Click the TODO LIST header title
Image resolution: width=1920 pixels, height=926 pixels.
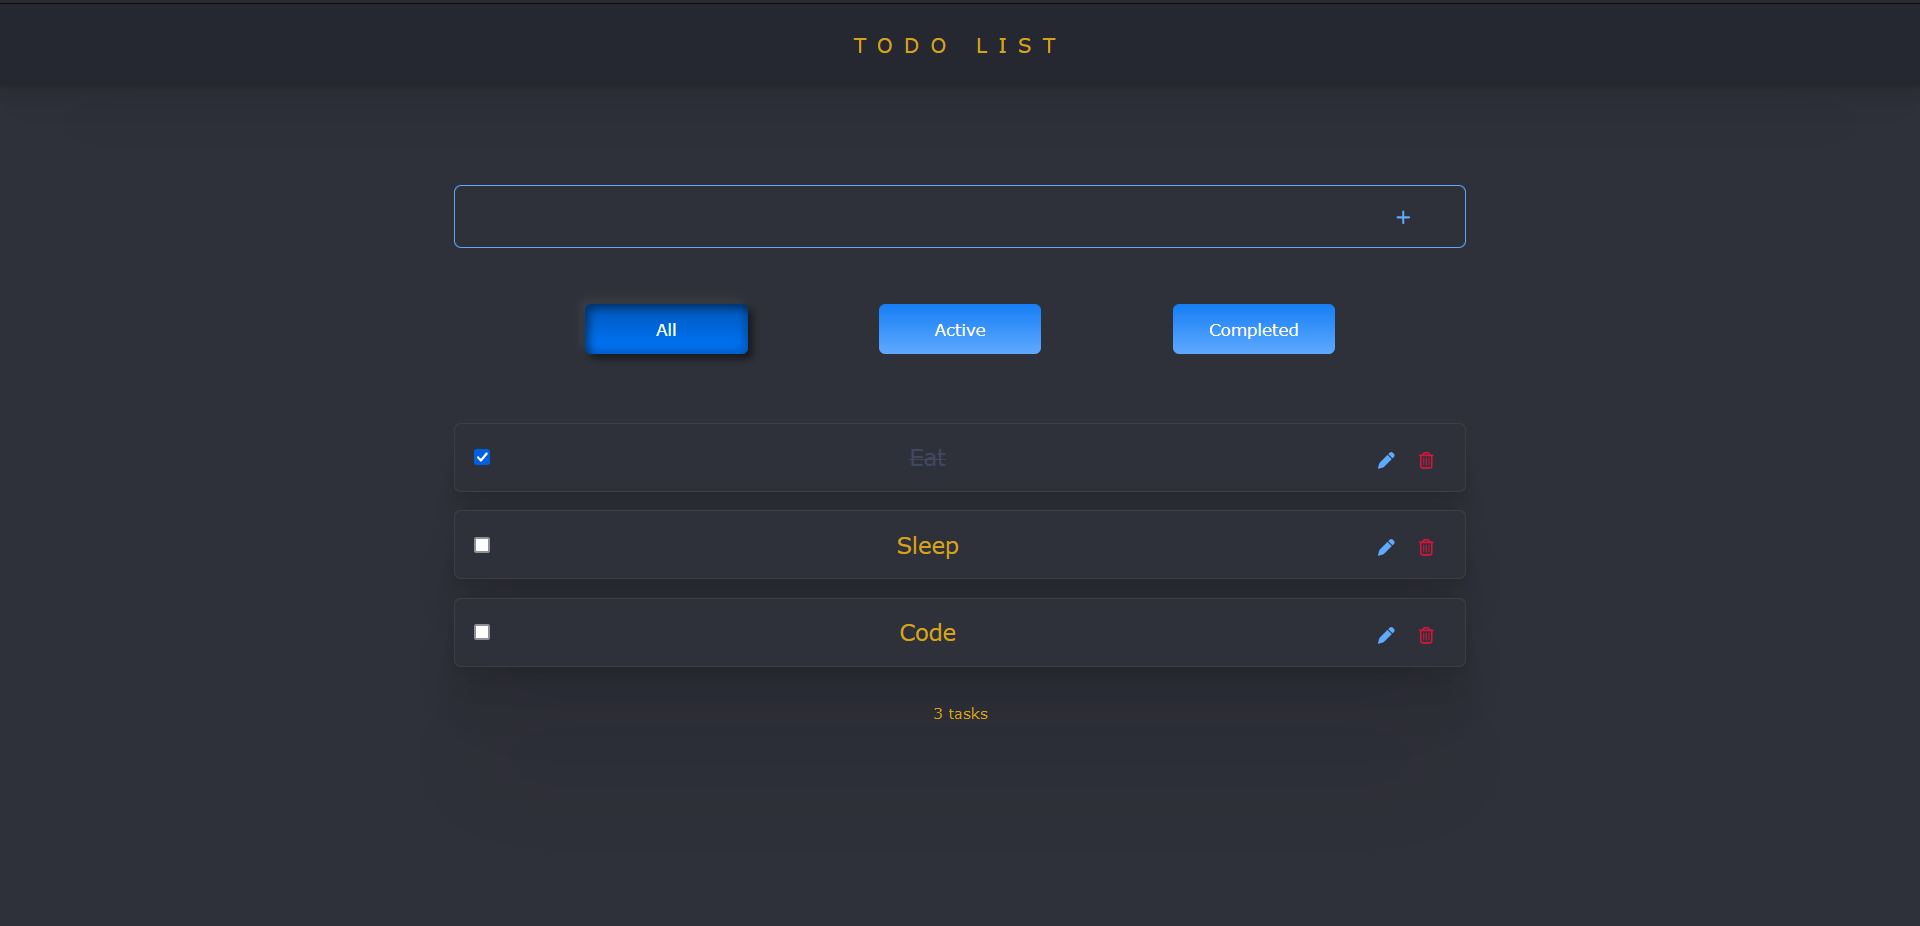[x=958, y=46]
